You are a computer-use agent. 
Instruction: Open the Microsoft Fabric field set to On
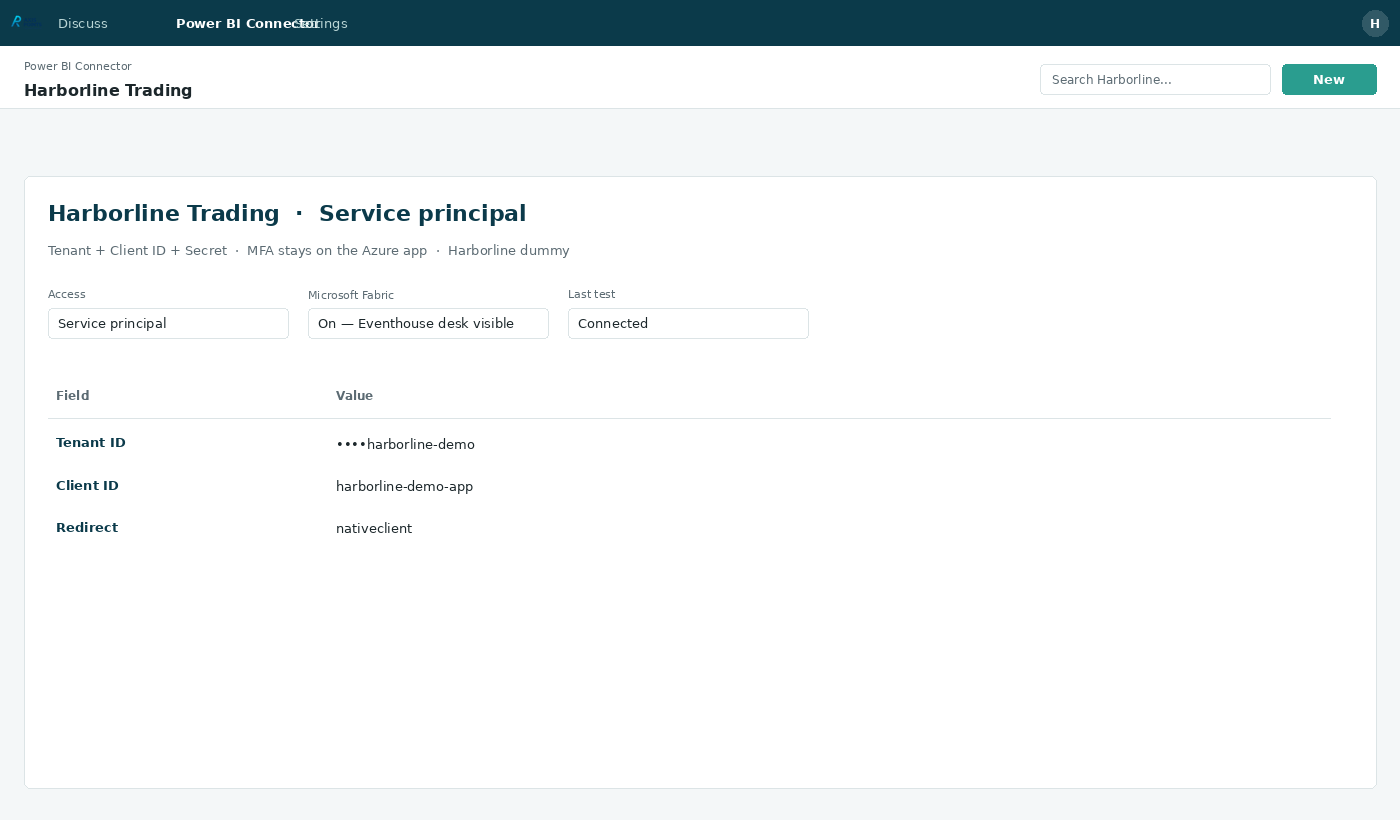click(428, 323)
